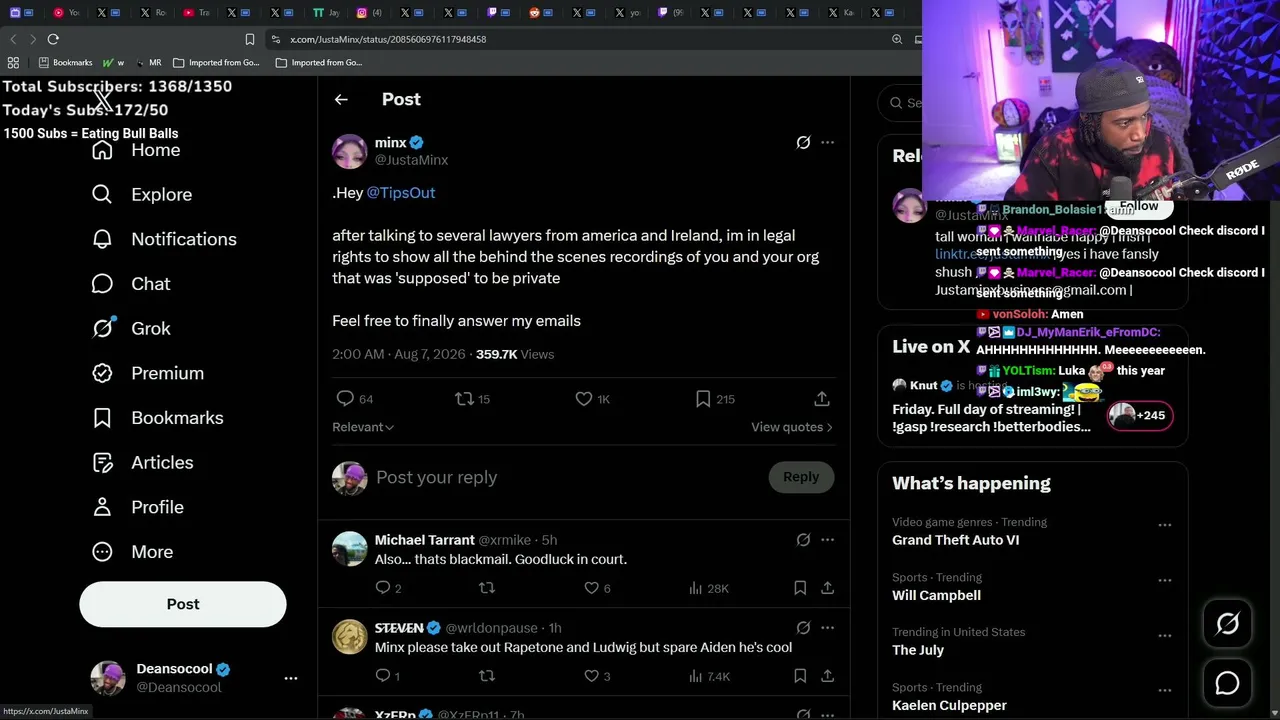Open options for Kaelen Culpepper trend
This screenshot has width=1280, height=720.
(x=1165, y=690)
